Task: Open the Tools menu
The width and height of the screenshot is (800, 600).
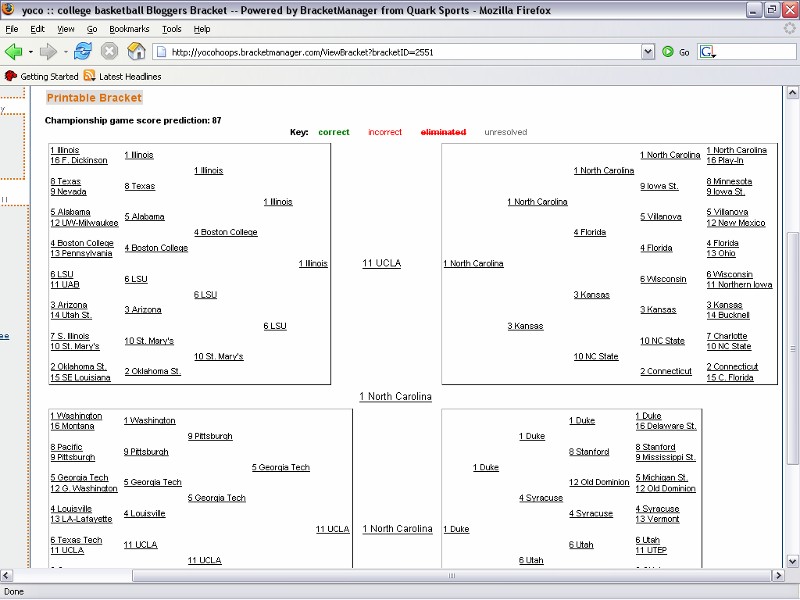Action: point(171,29)
